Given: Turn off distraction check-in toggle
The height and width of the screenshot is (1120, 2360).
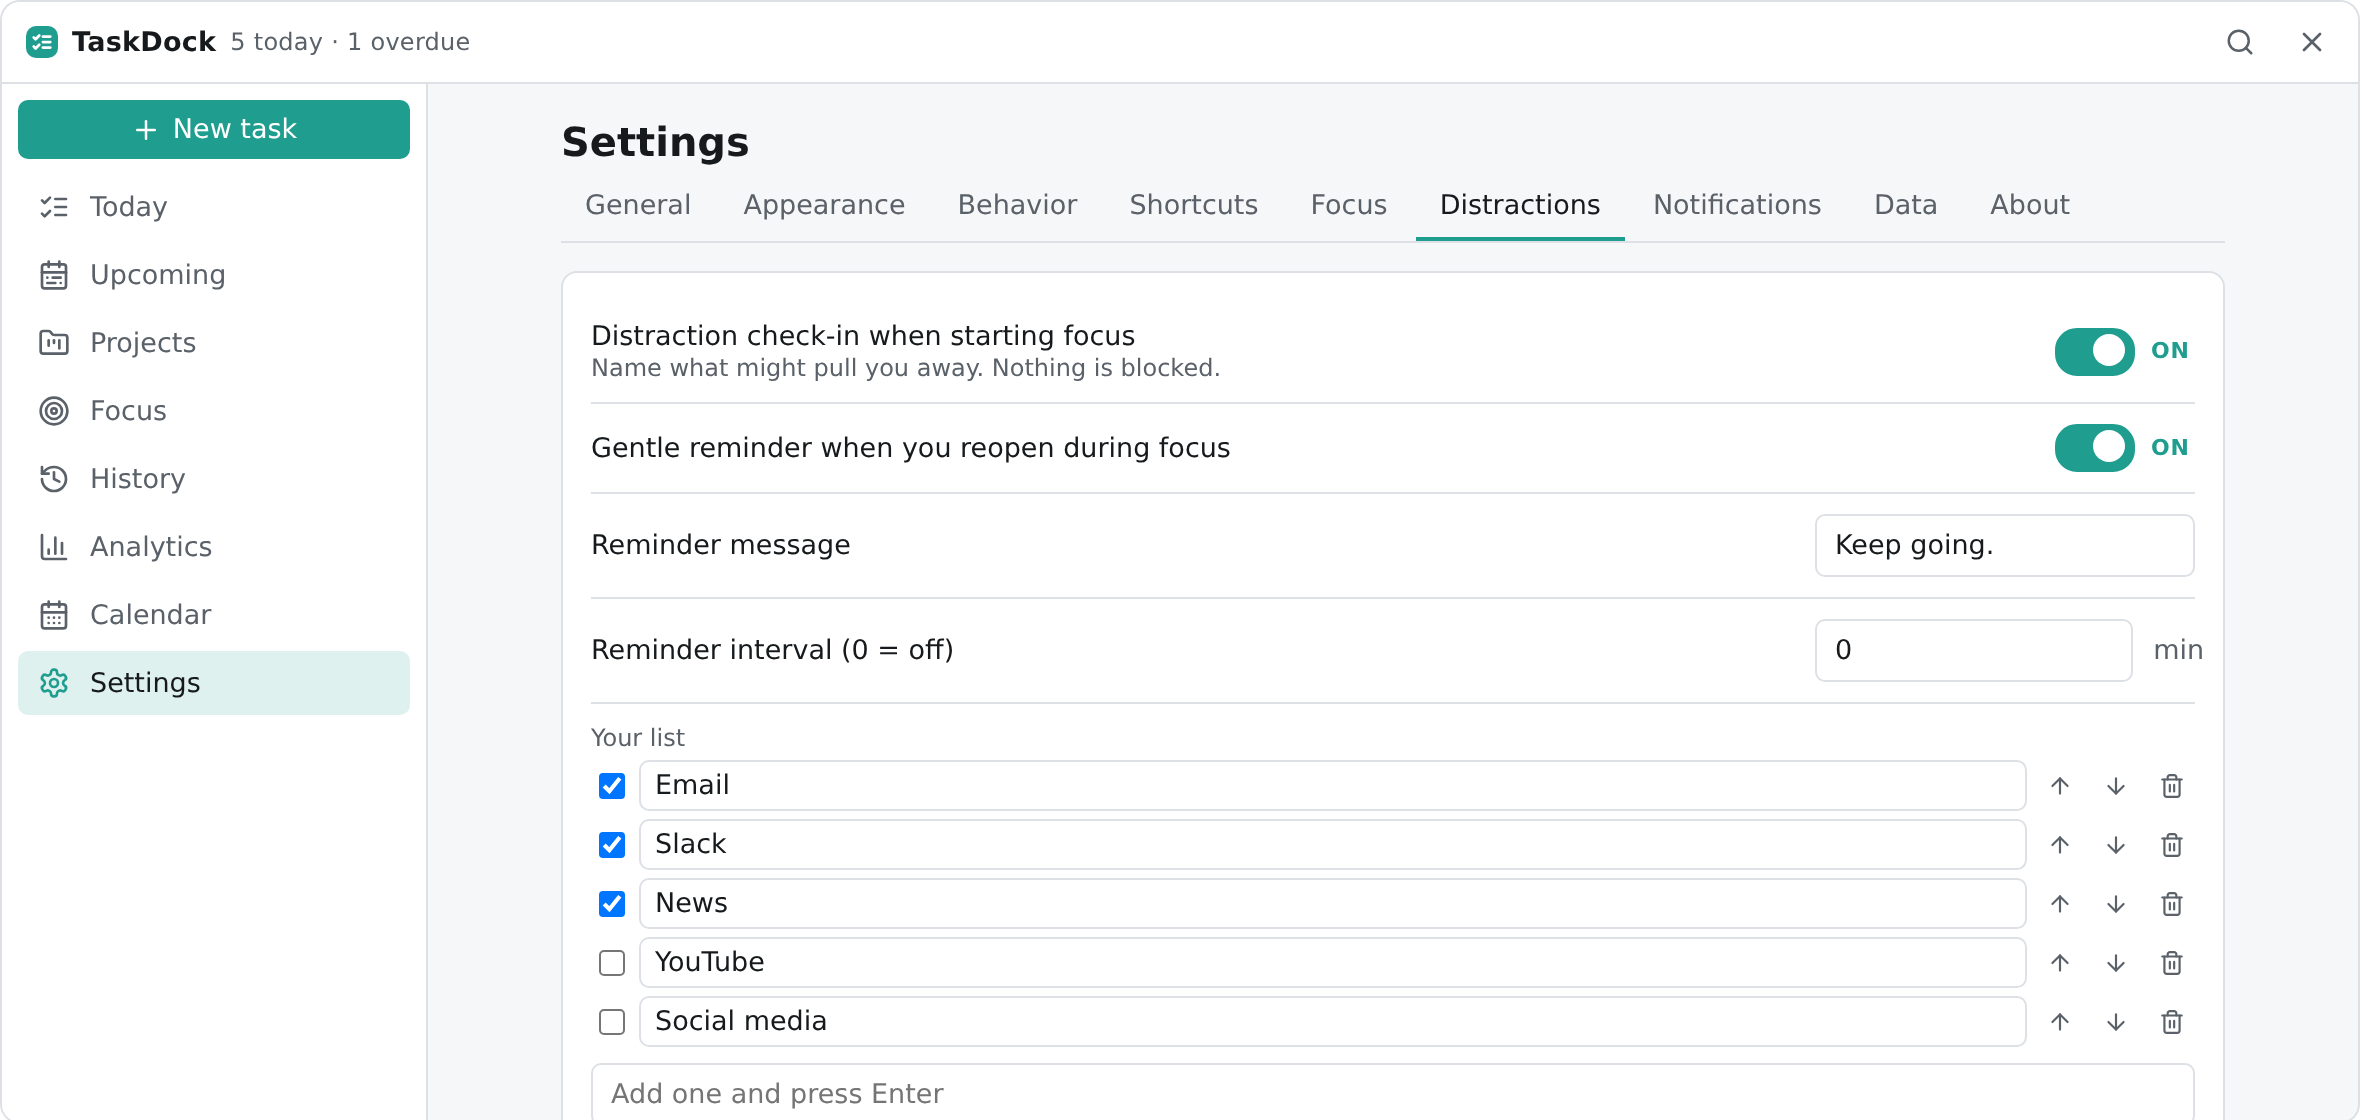Looking at the screenshot, I should pyautogui.click(x=2094, y=351).
